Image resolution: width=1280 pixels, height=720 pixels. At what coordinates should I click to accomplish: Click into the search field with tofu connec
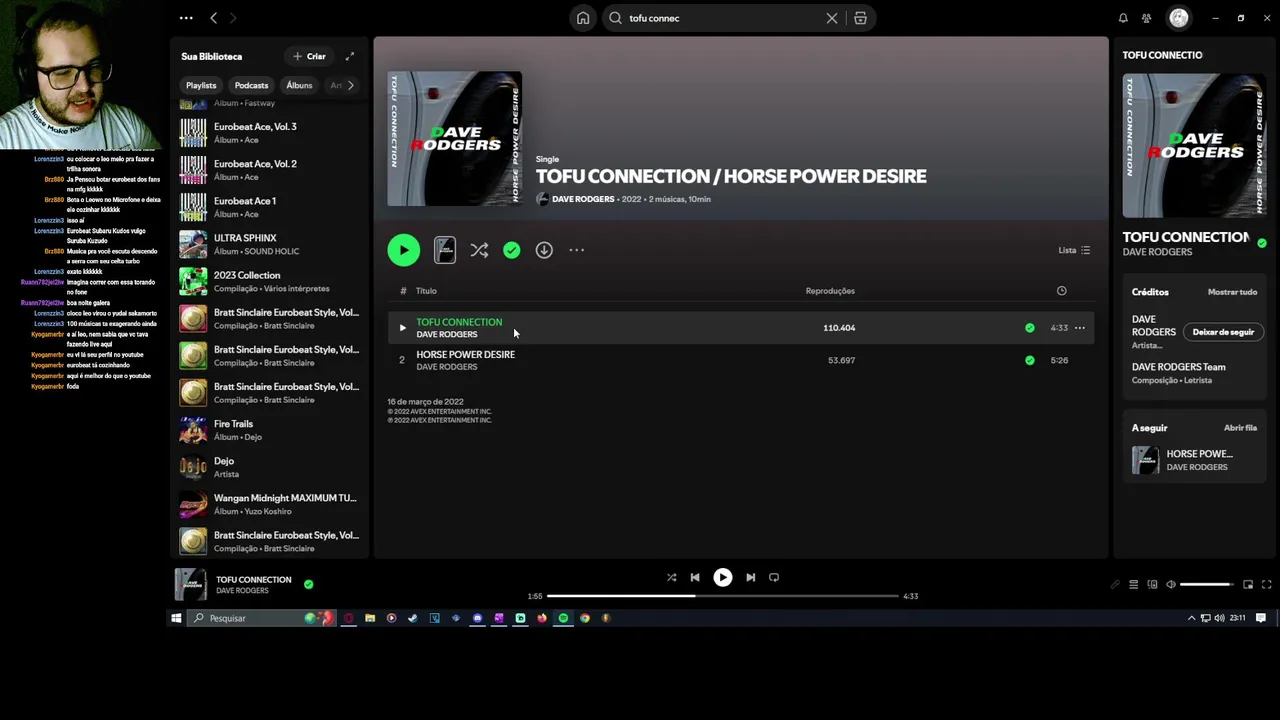722,18
